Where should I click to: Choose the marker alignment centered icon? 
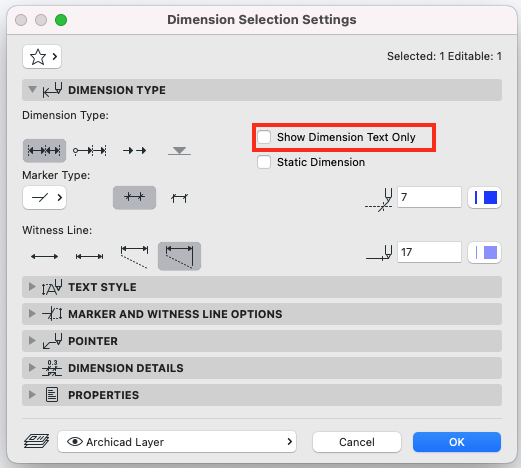pyautogui.click(x=134, y=198)
